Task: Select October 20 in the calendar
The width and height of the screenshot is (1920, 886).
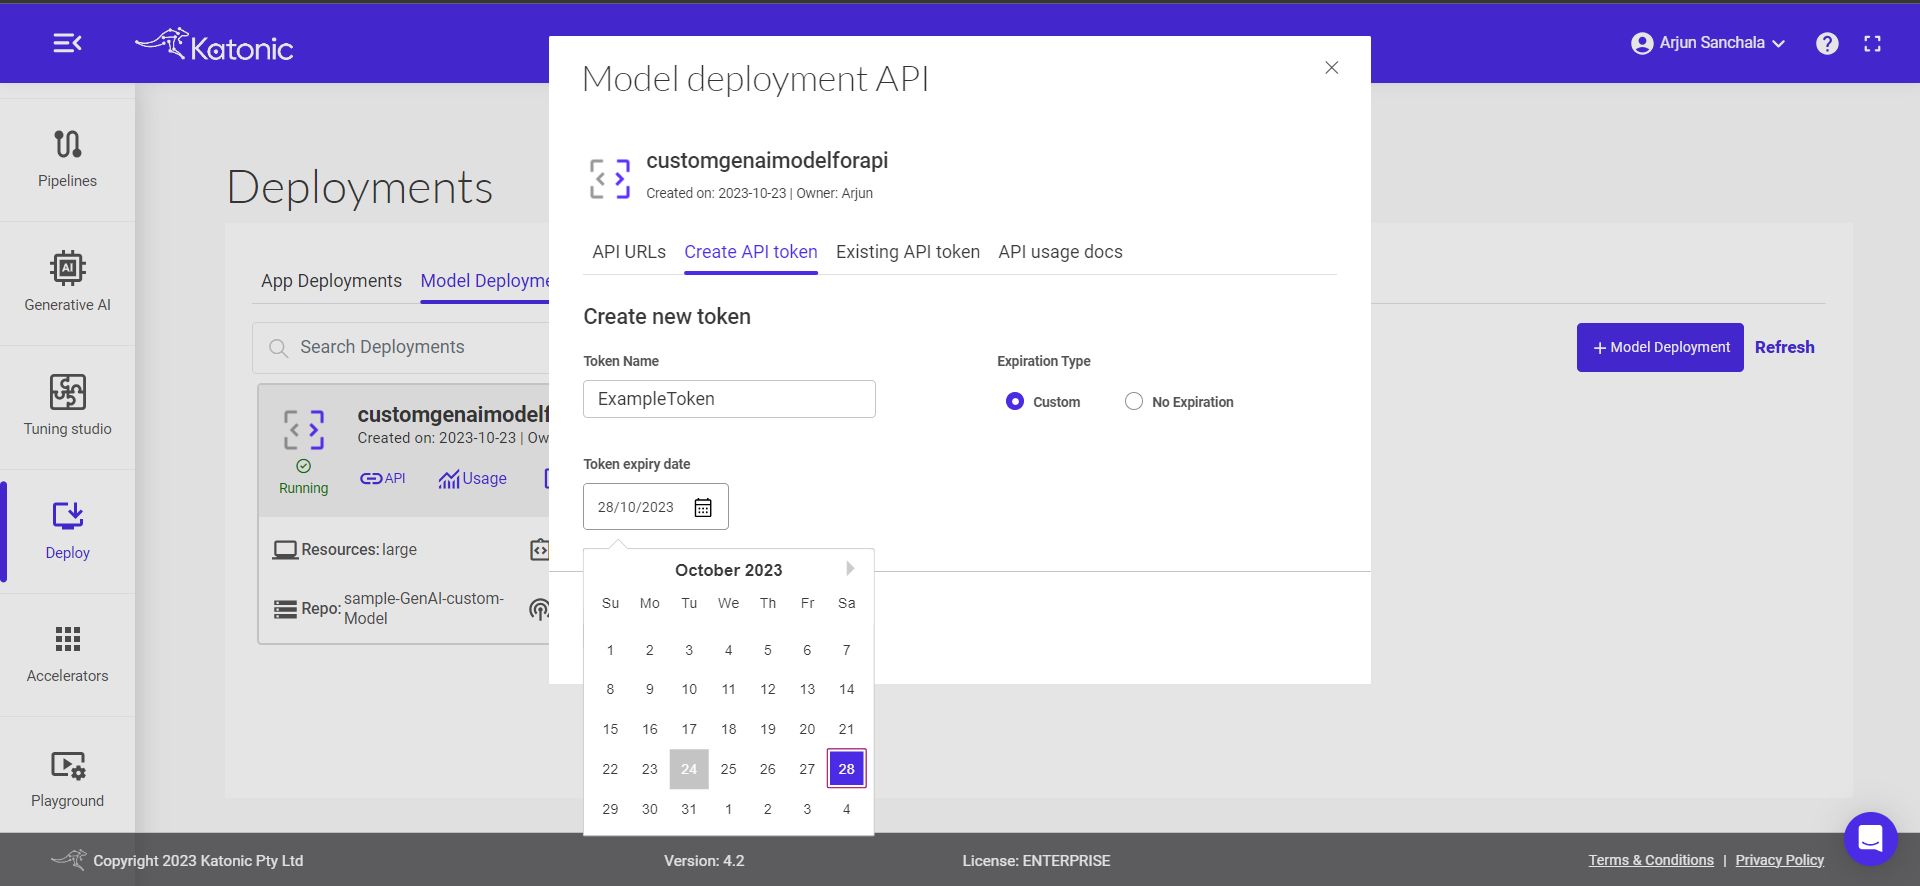Action: click(x=807, y=729)
